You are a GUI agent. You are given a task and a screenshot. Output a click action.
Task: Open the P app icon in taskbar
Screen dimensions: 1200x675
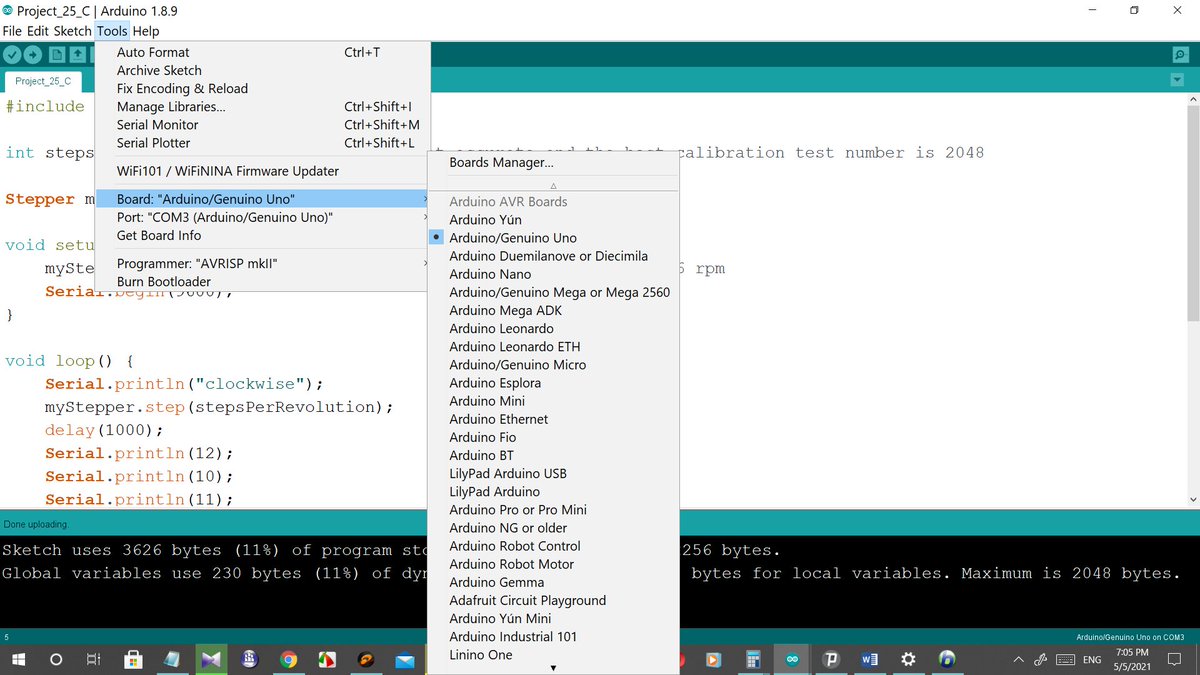[830, 660]
